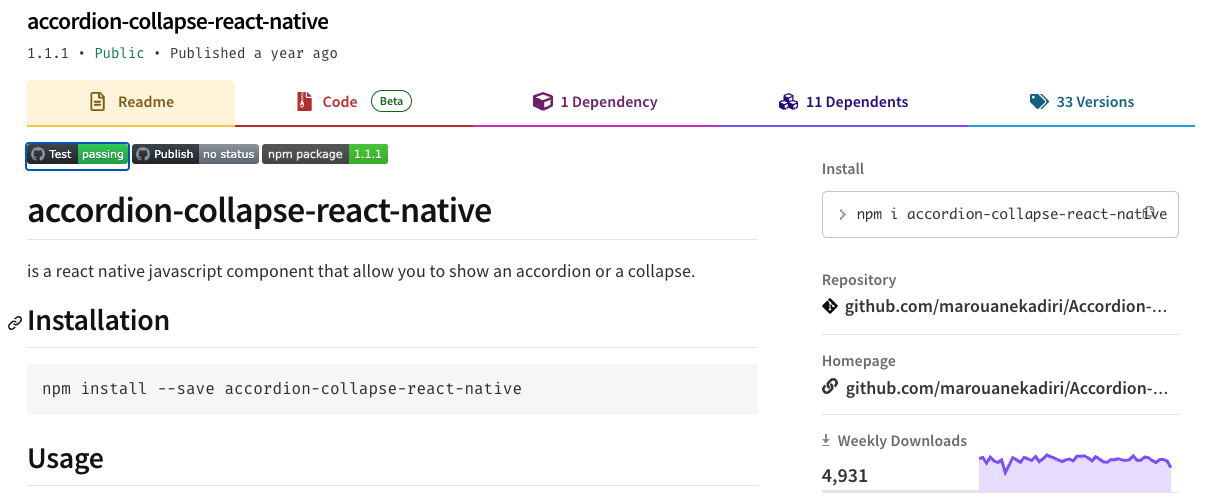This screenshot has width=1214, height=500.
Task: Click the Install section label
Action: (x=843, y=169)
